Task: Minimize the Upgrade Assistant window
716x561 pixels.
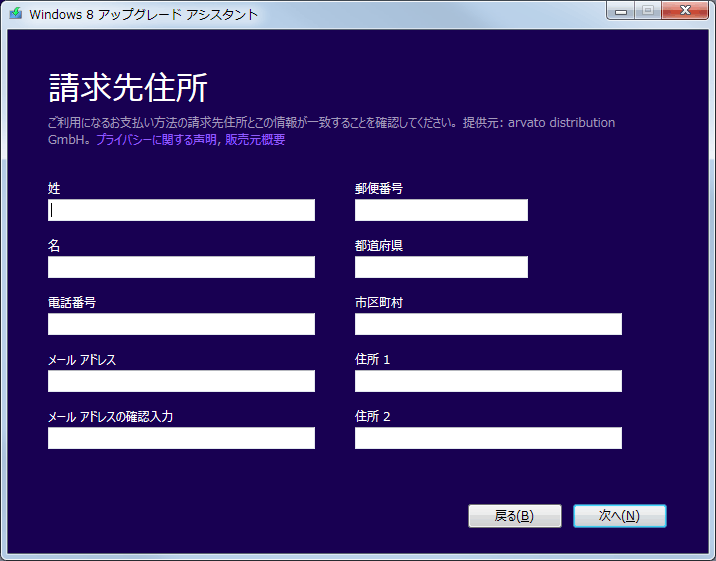Action: coord(621,11)
